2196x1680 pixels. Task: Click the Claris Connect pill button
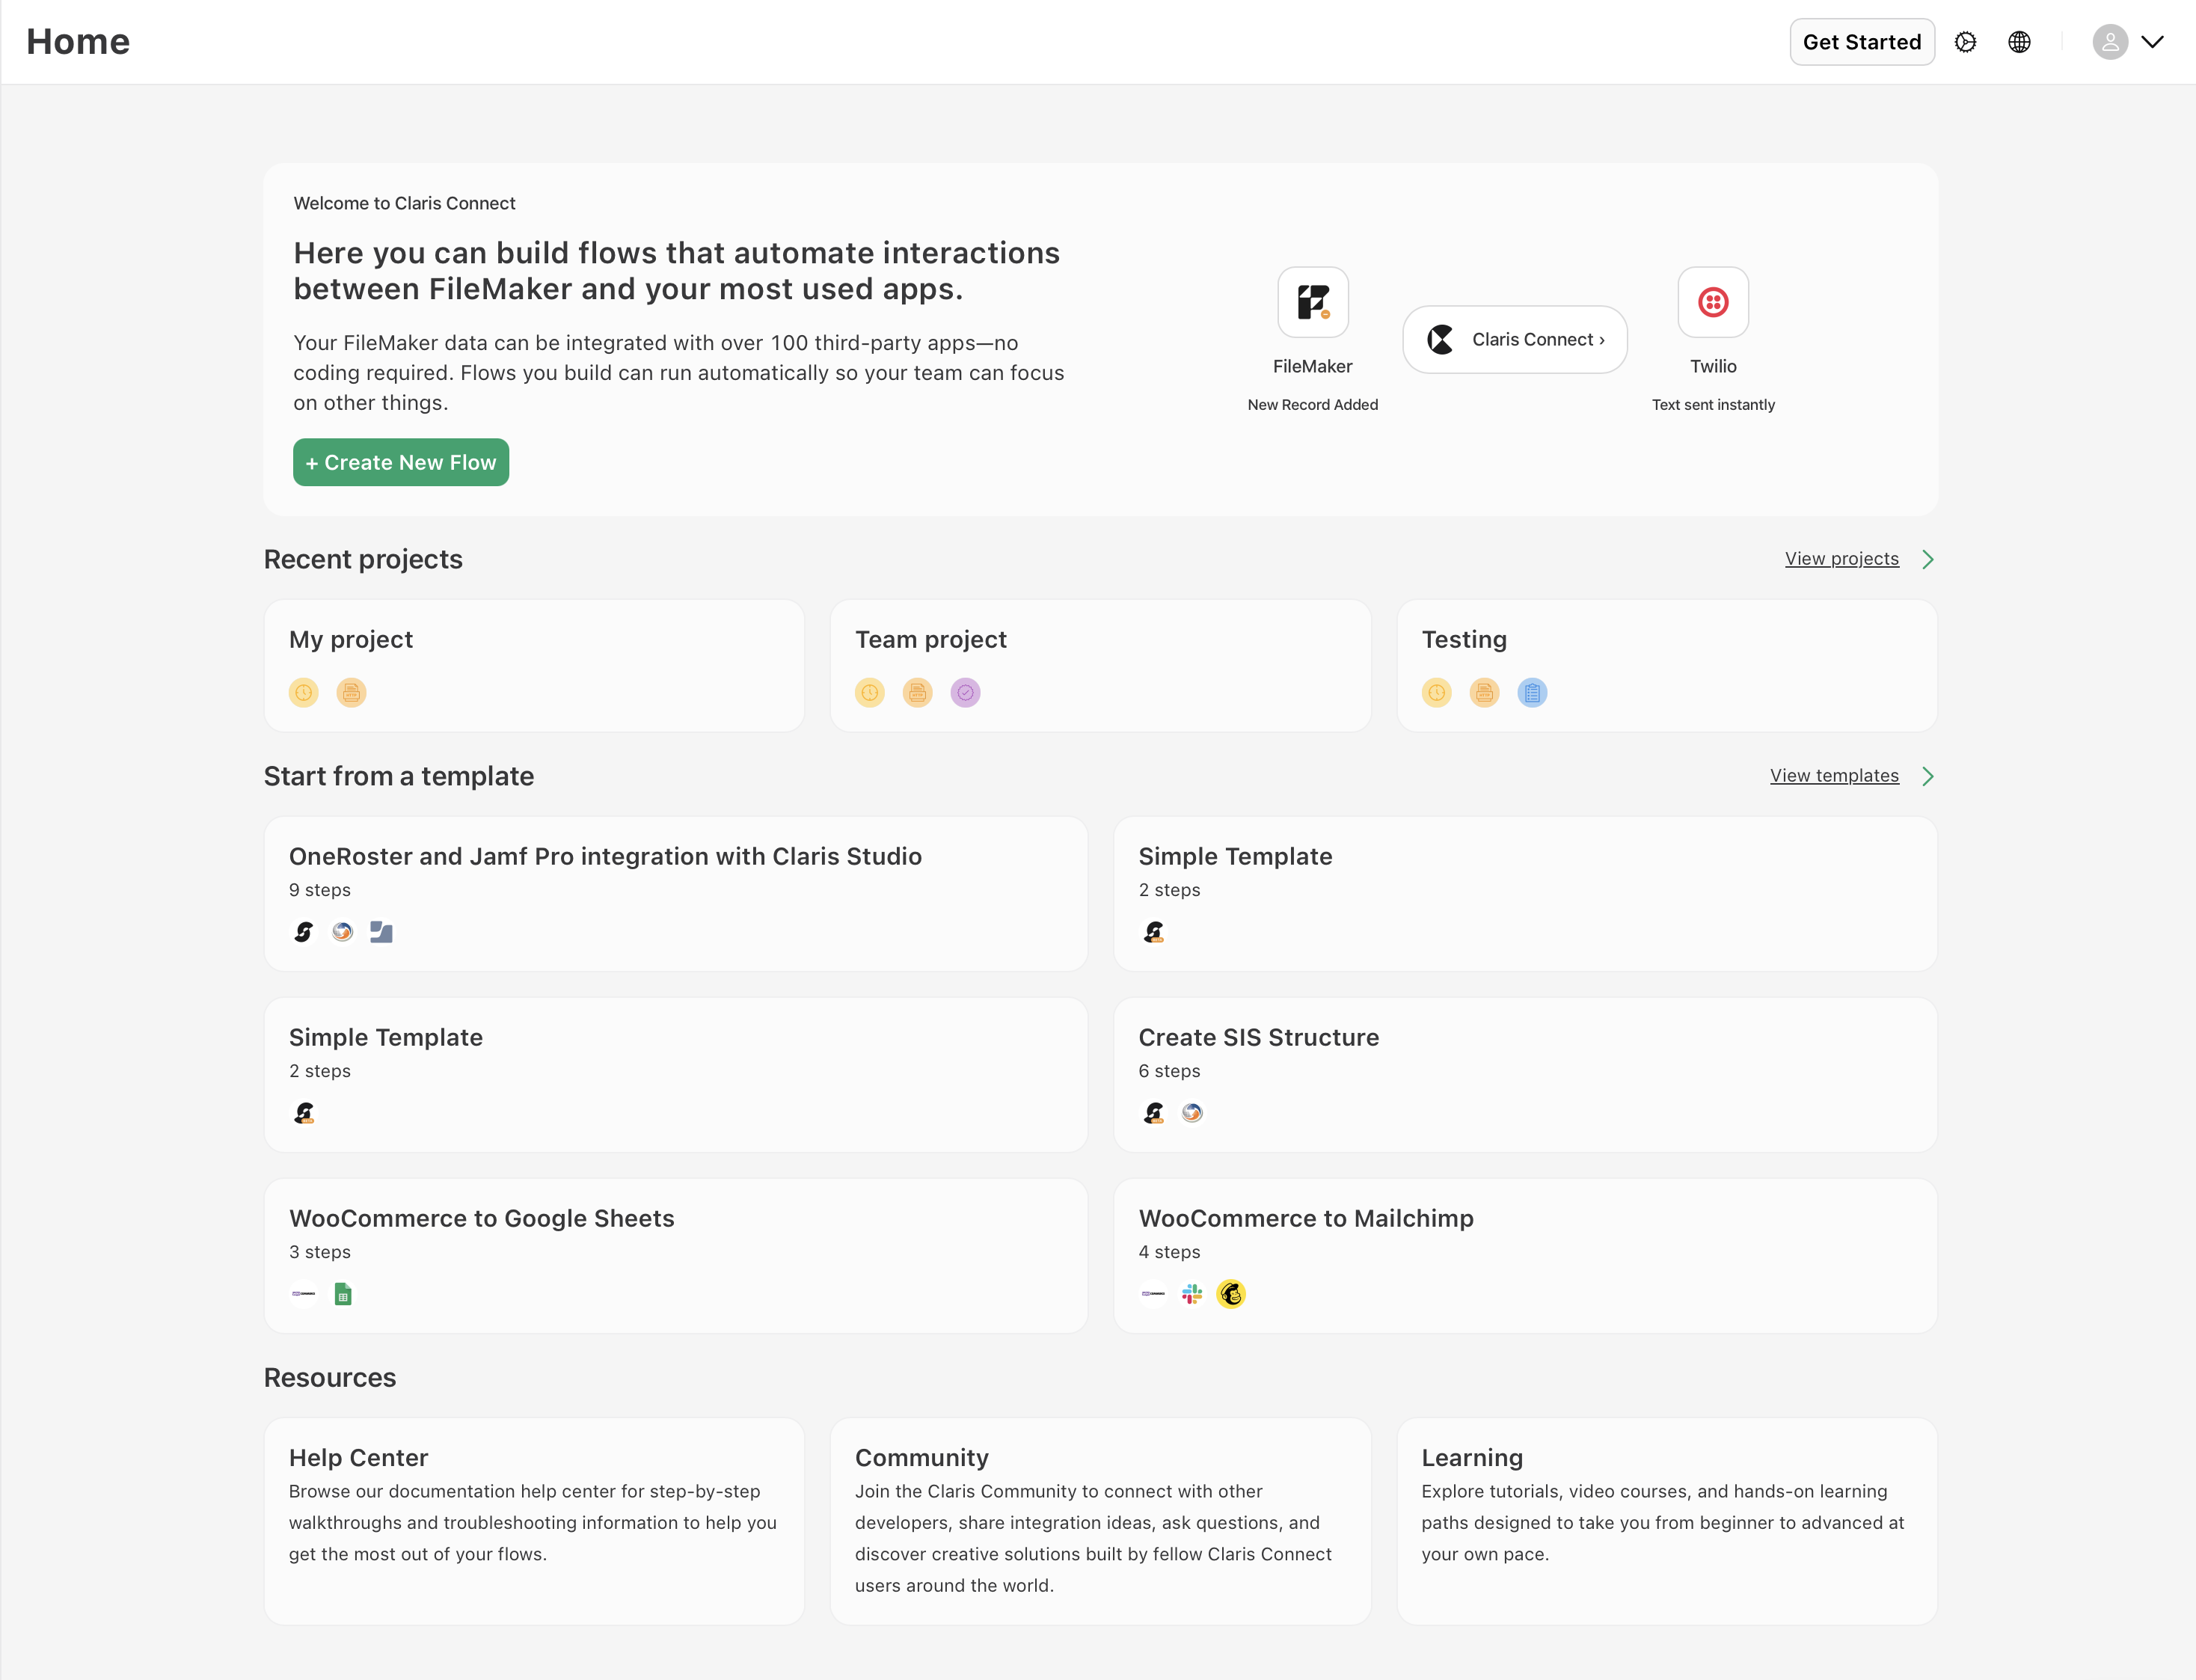coord(1514,340)
